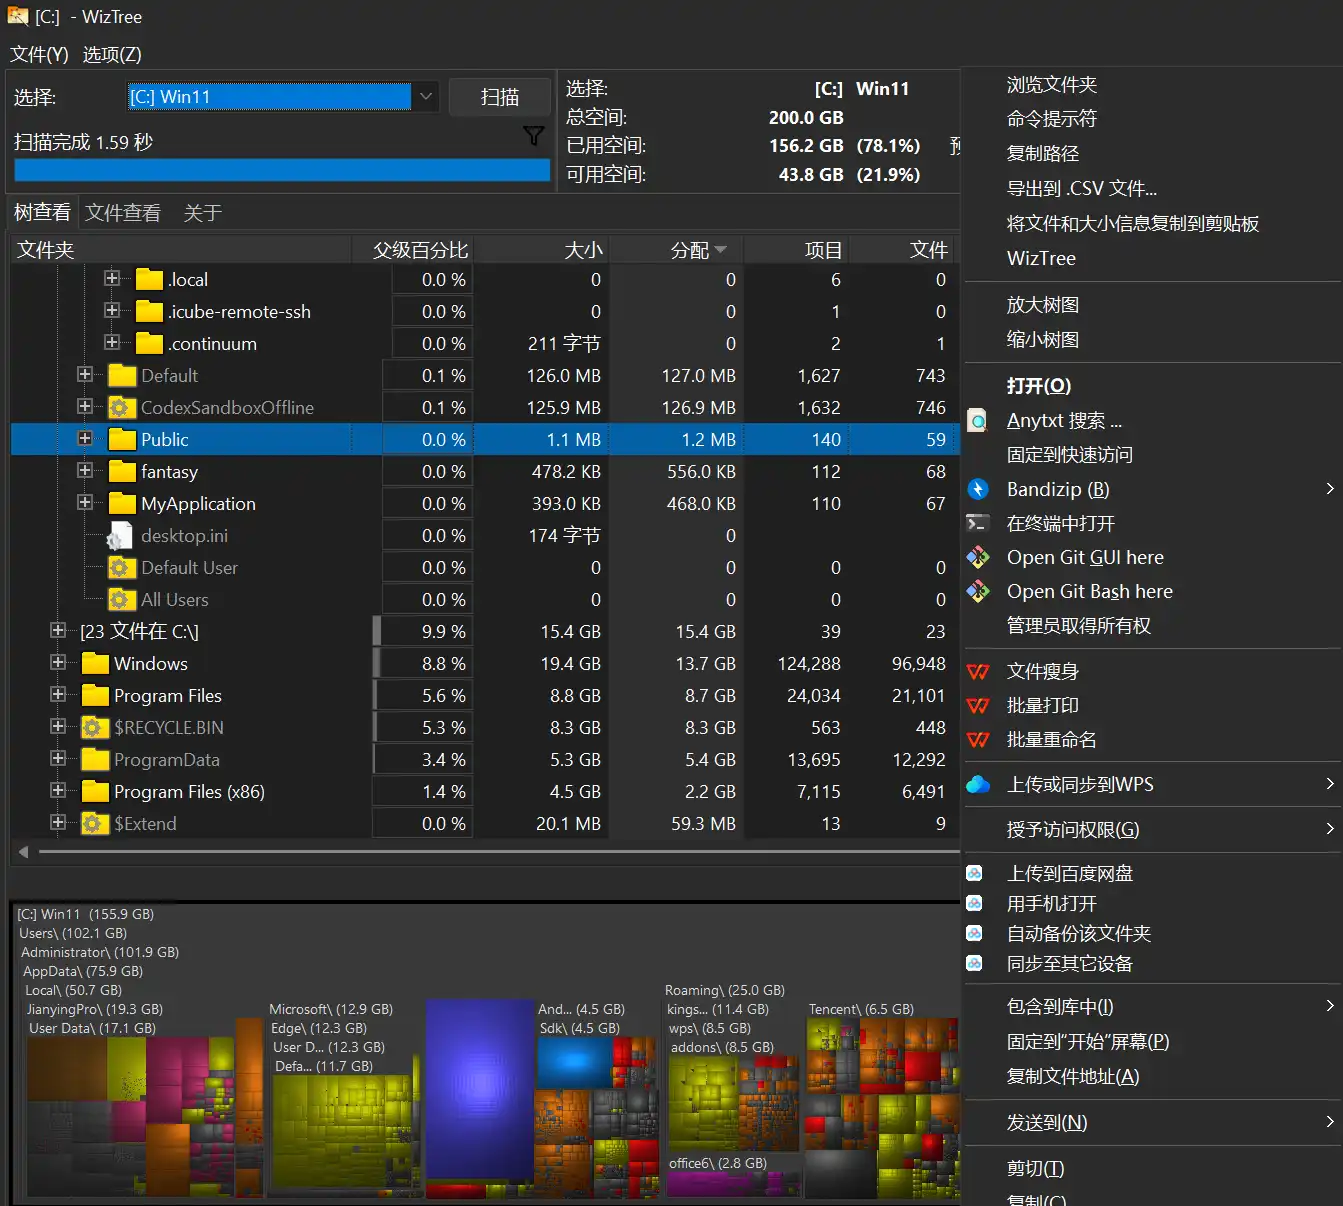Expand the .local folder node
Screen dimensions: 1343x1206
[x=112, y=278]
